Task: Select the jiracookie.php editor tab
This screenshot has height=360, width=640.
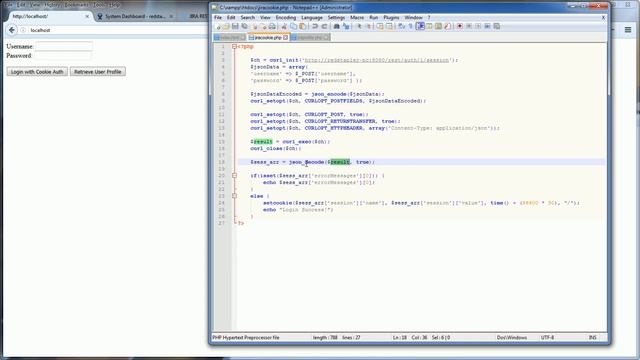Action: [x=267, y=38]
